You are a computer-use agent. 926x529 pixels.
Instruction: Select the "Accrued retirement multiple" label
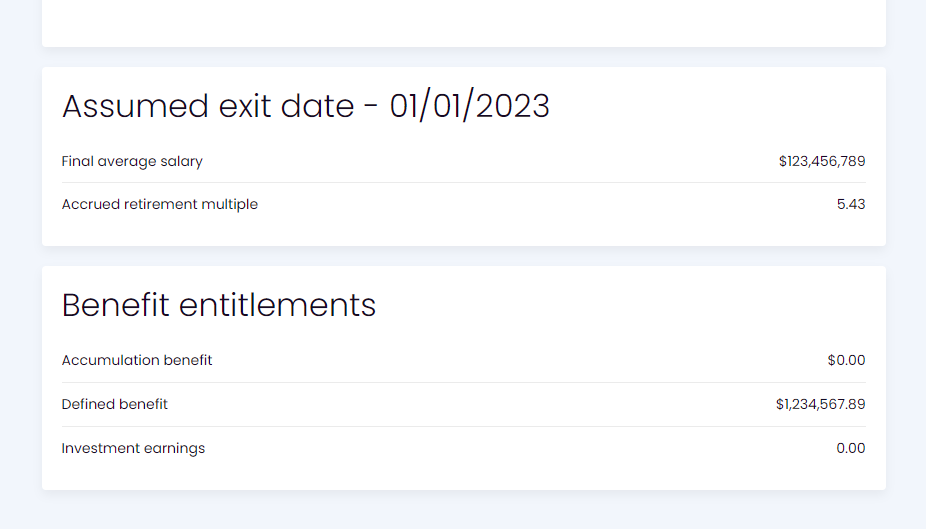(x=160, y=204)
